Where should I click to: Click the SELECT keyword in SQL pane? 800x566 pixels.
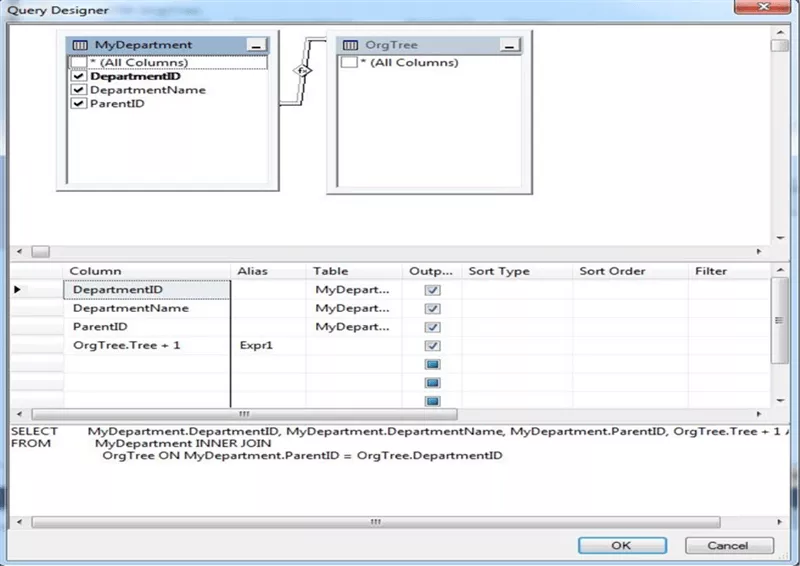[34, 431]
